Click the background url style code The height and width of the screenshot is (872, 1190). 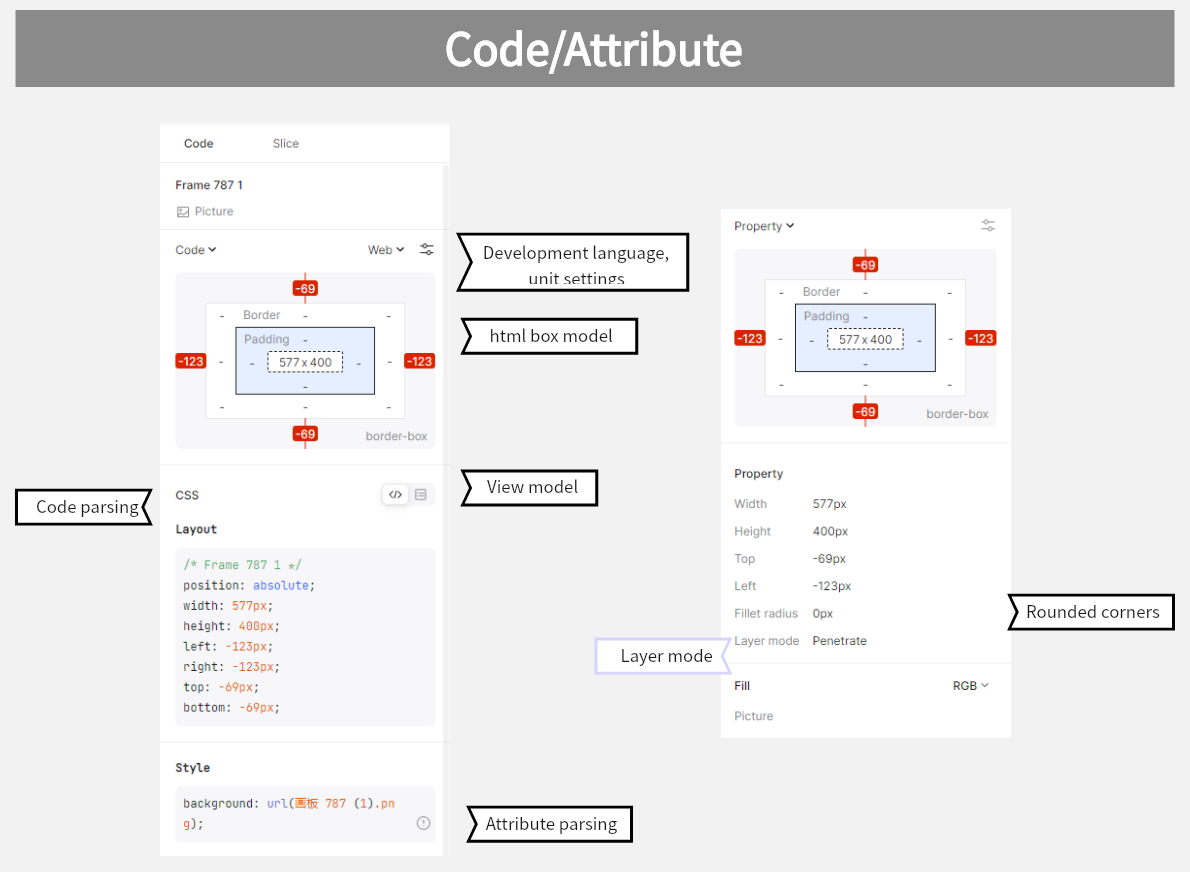[x=289, y=814]
